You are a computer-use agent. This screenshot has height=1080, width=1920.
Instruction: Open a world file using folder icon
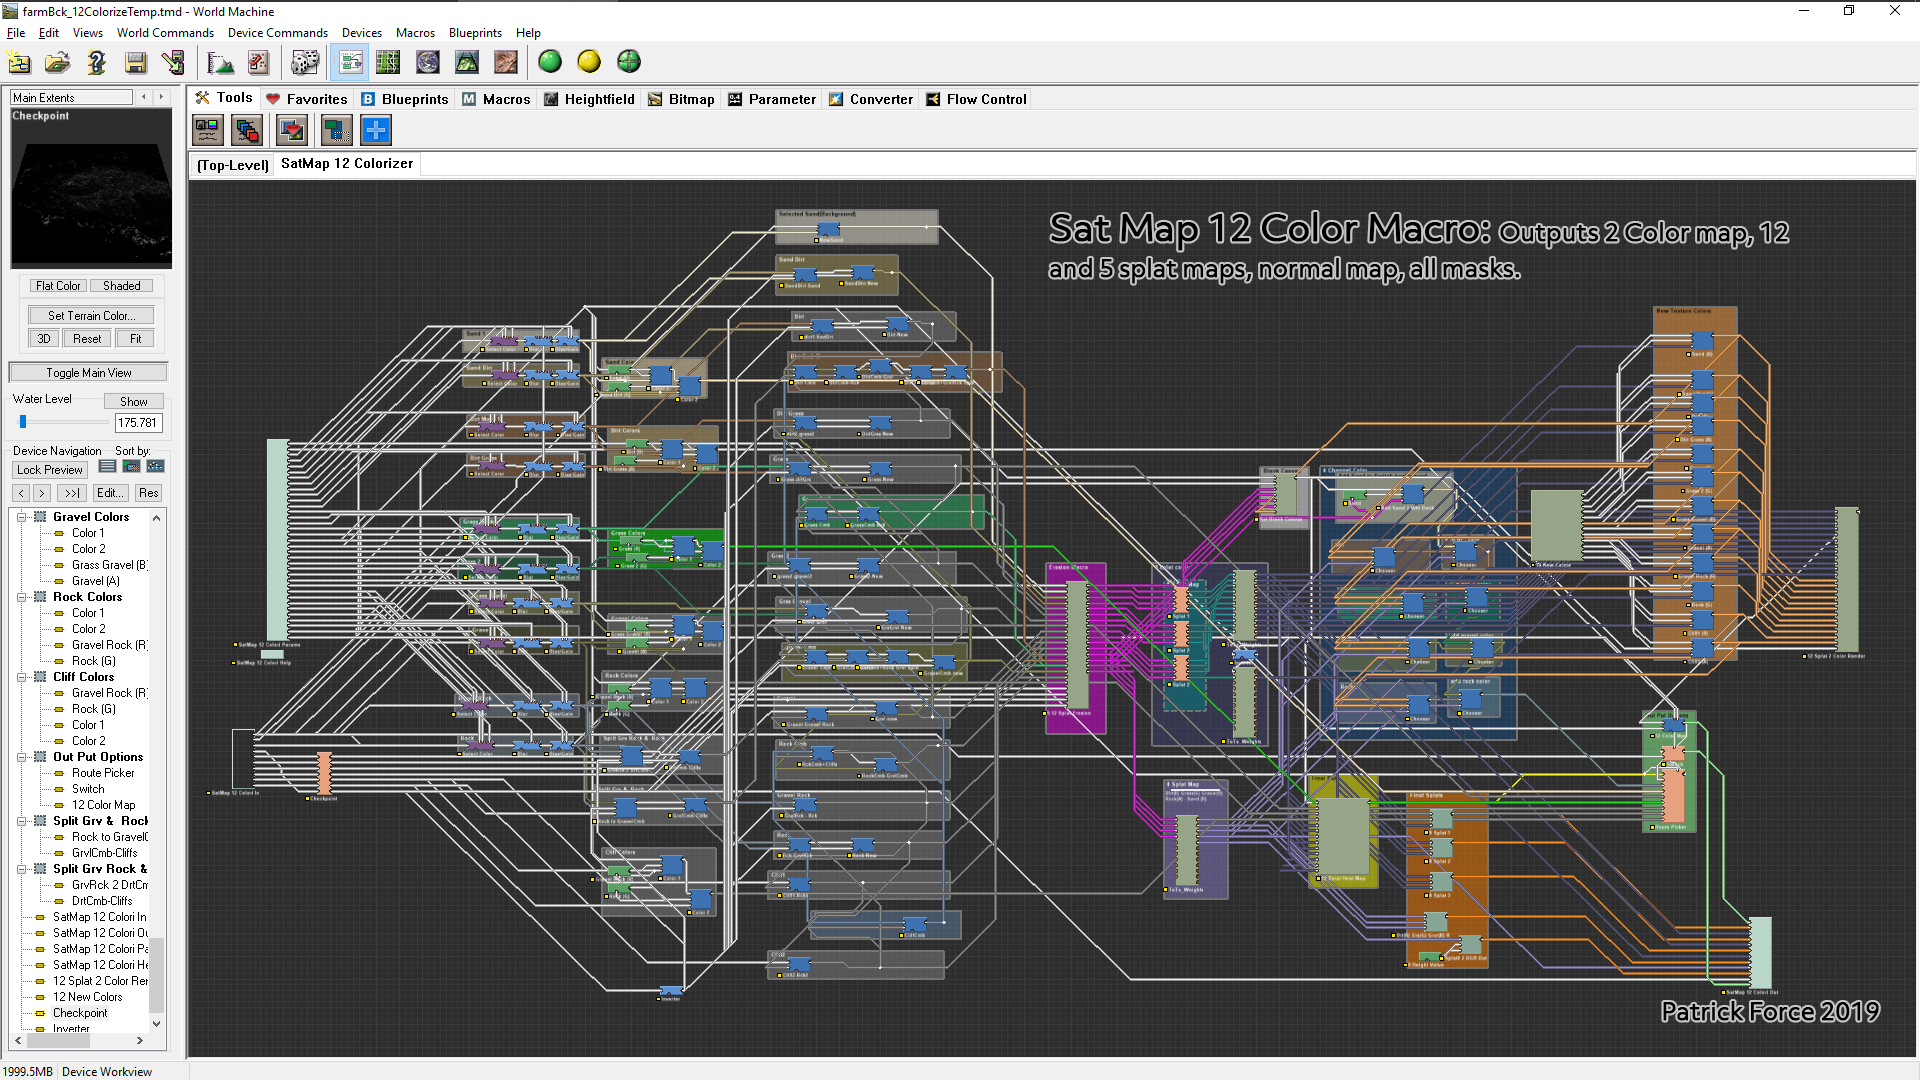pos(57,63)
